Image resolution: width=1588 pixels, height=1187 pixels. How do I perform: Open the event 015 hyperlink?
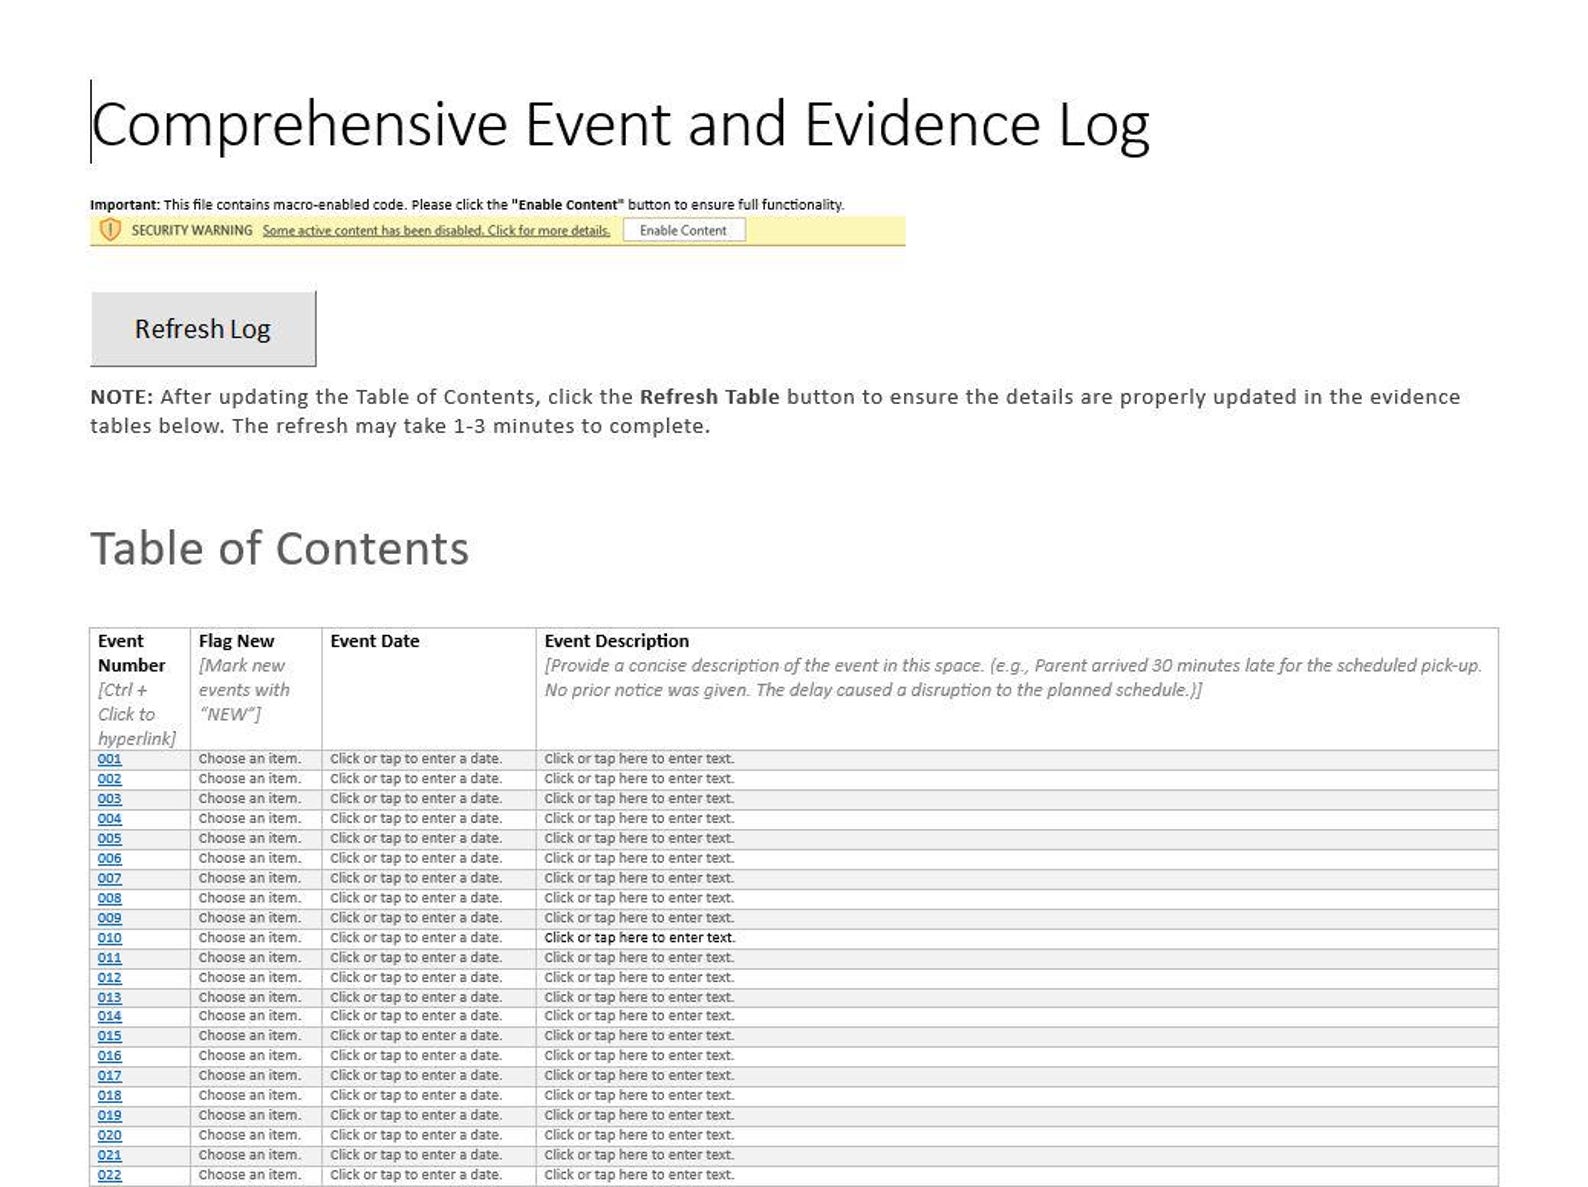110,1036
